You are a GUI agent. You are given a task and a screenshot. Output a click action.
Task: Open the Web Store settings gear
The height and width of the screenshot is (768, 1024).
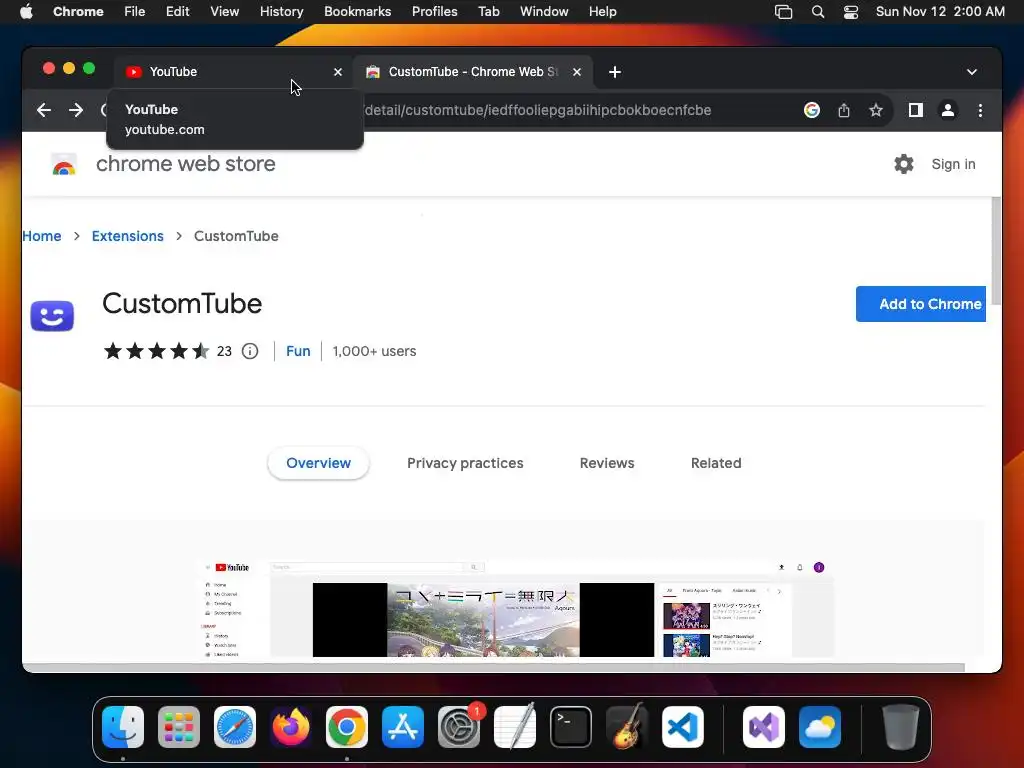(x=904, y=164)
